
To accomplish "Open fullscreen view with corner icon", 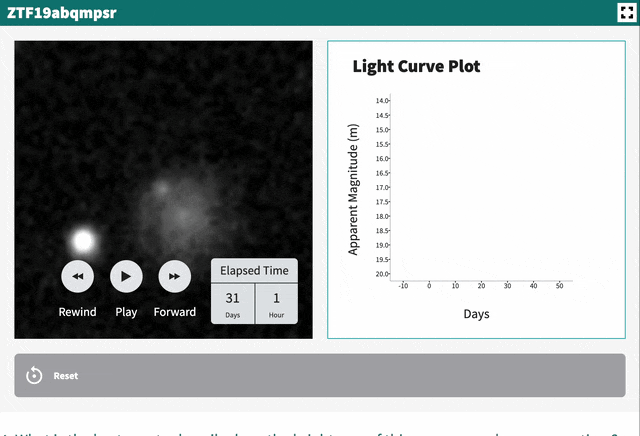I will [626, 12].
